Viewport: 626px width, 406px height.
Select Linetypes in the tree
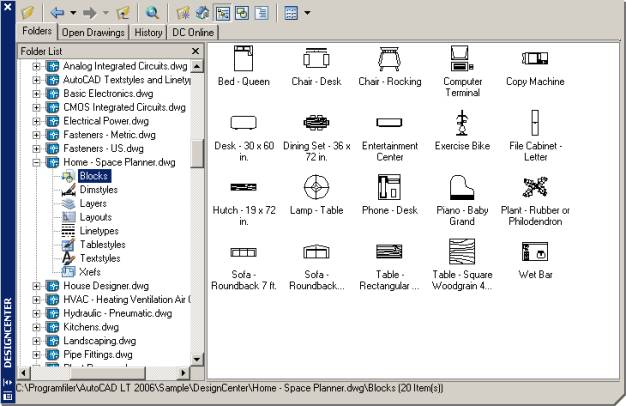pyautogui.click(x=99, y=231)
